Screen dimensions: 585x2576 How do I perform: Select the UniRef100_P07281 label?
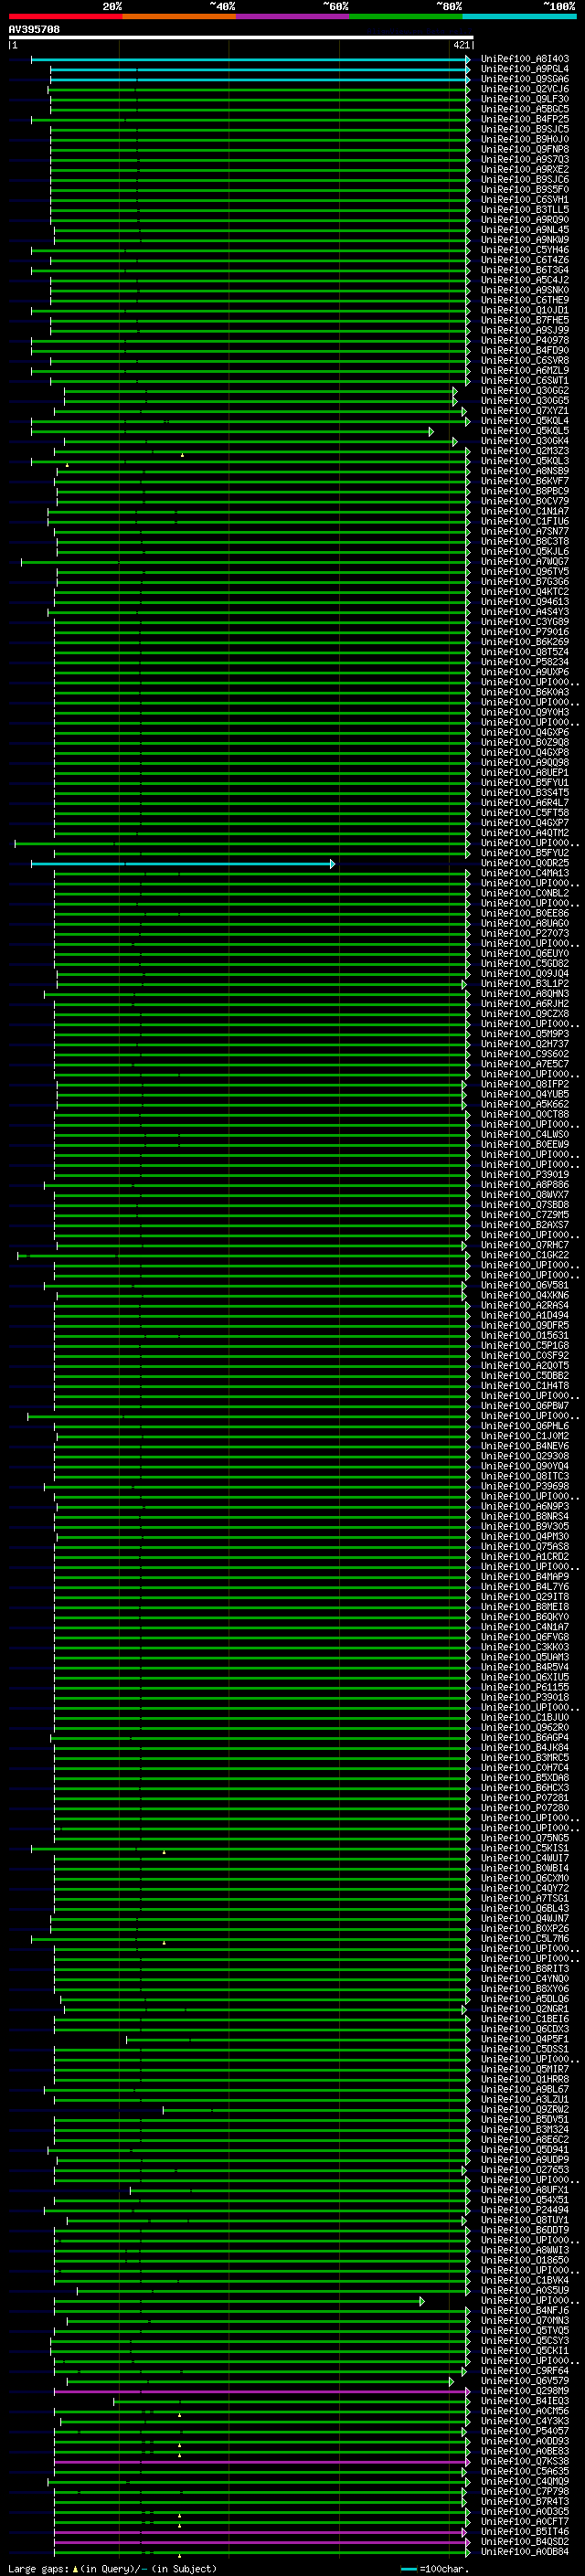tap(525, 1798)
